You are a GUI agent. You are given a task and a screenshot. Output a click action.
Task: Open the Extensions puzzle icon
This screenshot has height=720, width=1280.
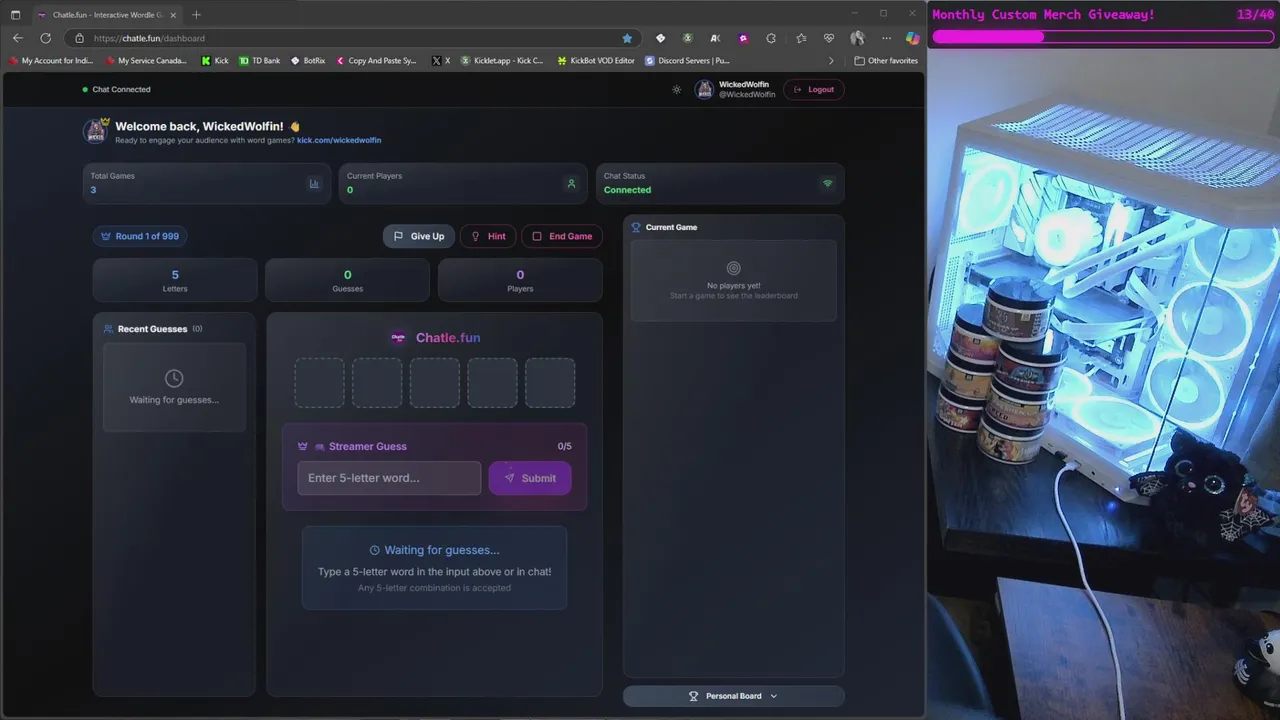point(771,38)
